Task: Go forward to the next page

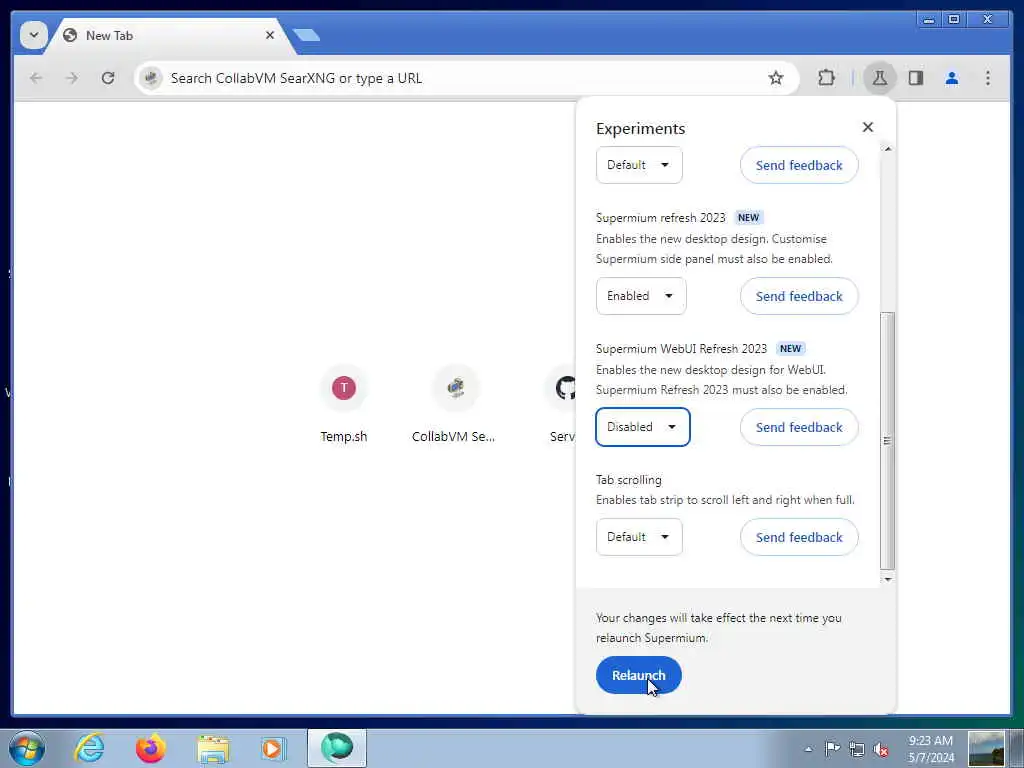Action: pyautogui.click(x=72, y=78)
